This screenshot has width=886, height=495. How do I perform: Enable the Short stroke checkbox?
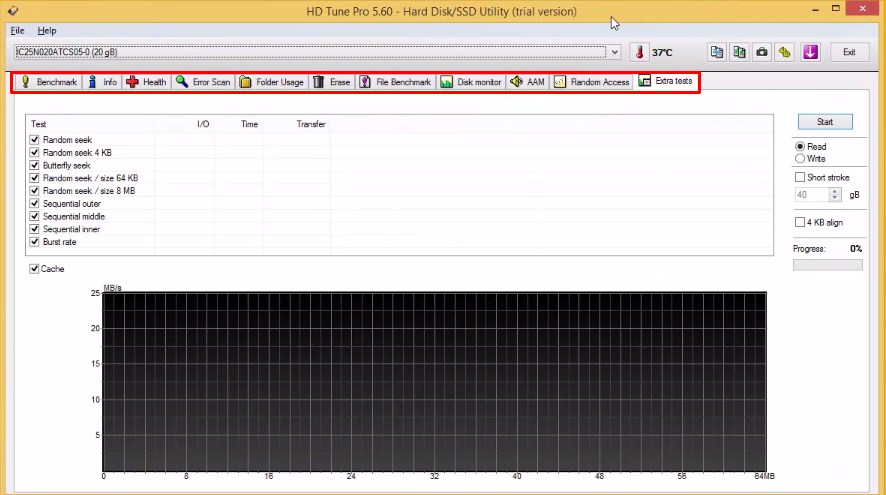click(800, 177)
